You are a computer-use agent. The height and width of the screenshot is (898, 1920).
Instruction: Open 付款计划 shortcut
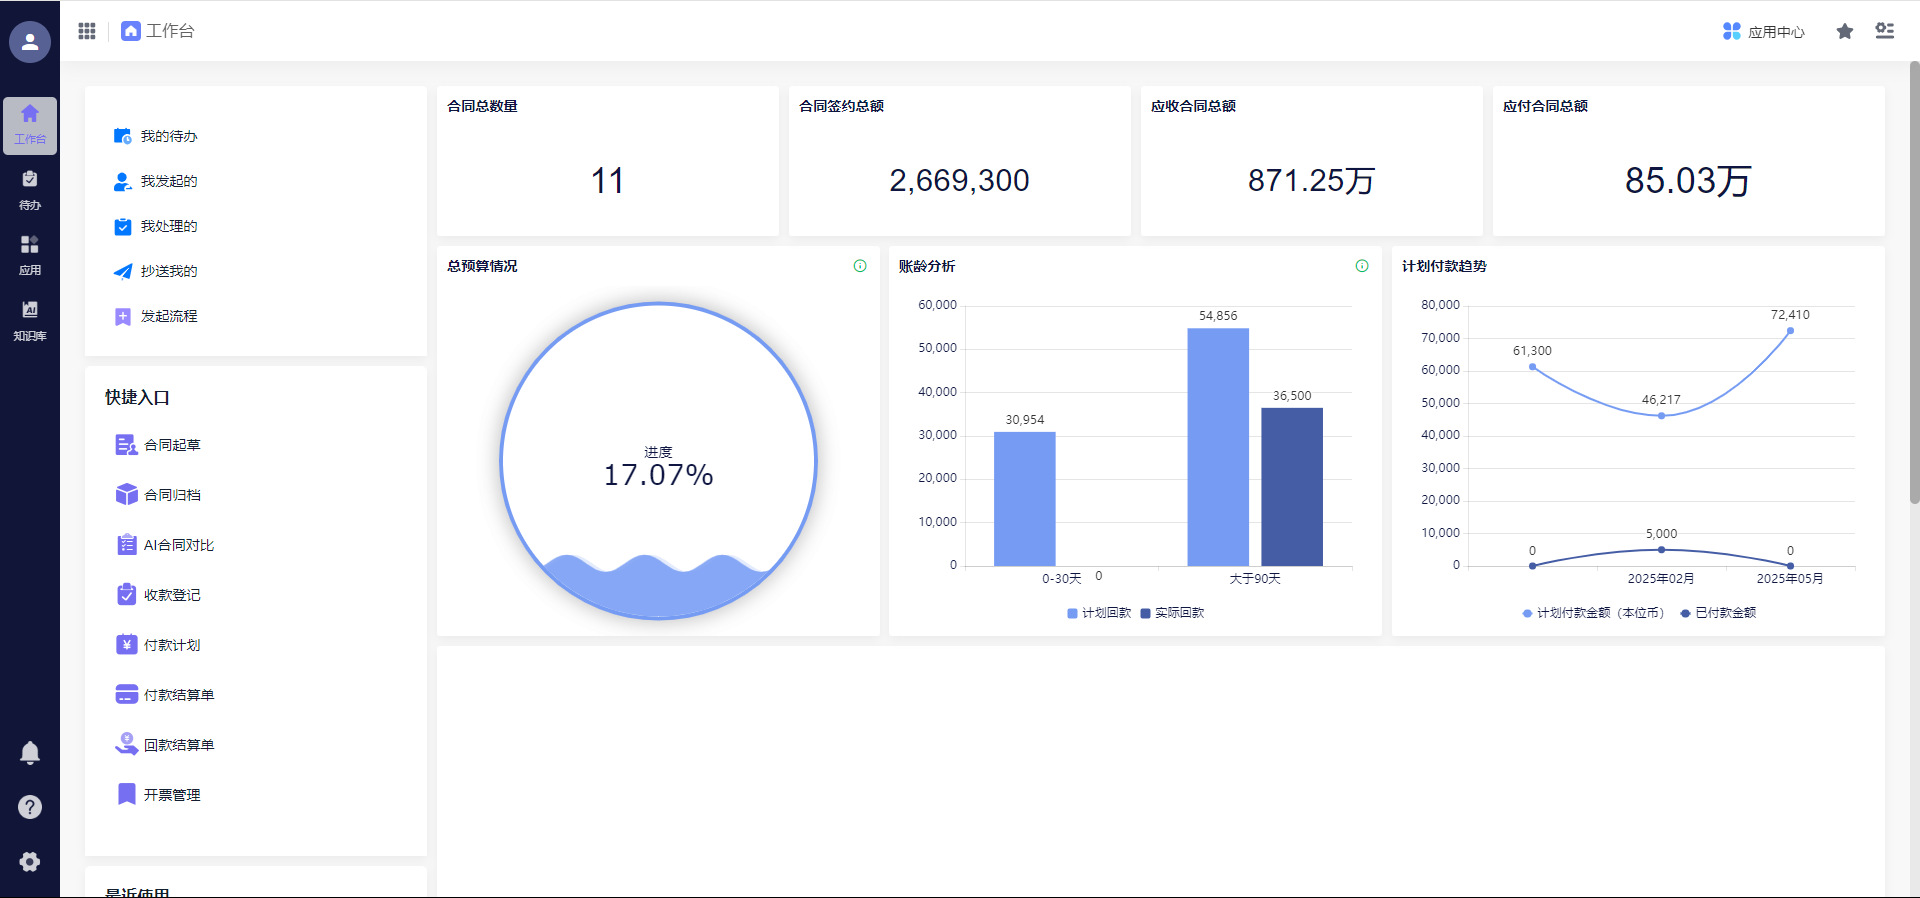[171, 645]
